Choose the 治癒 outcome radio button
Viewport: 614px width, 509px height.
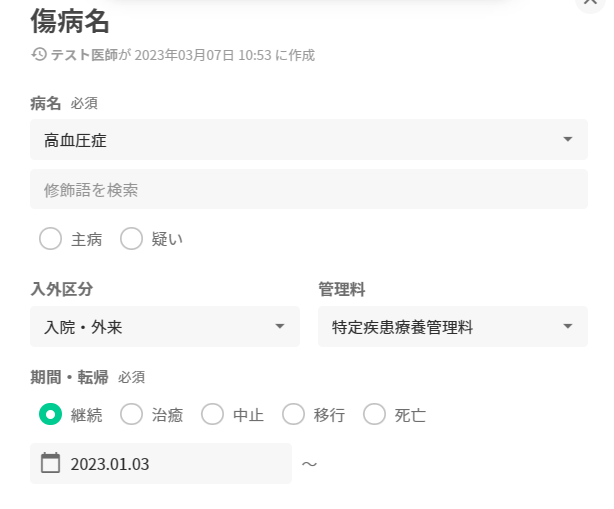(x=132, y=414)
